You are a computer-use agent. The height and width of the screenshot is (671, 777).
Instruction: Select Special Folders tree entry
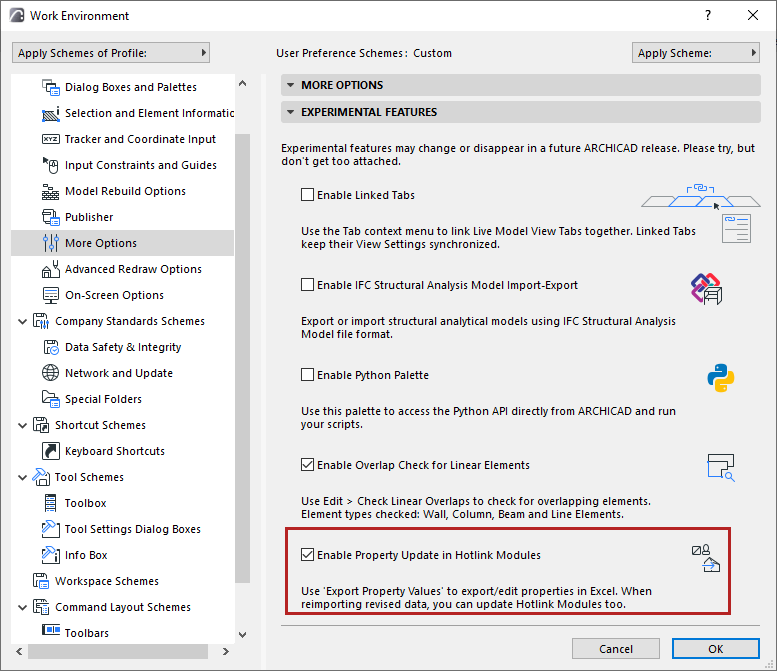click(122, 399)
